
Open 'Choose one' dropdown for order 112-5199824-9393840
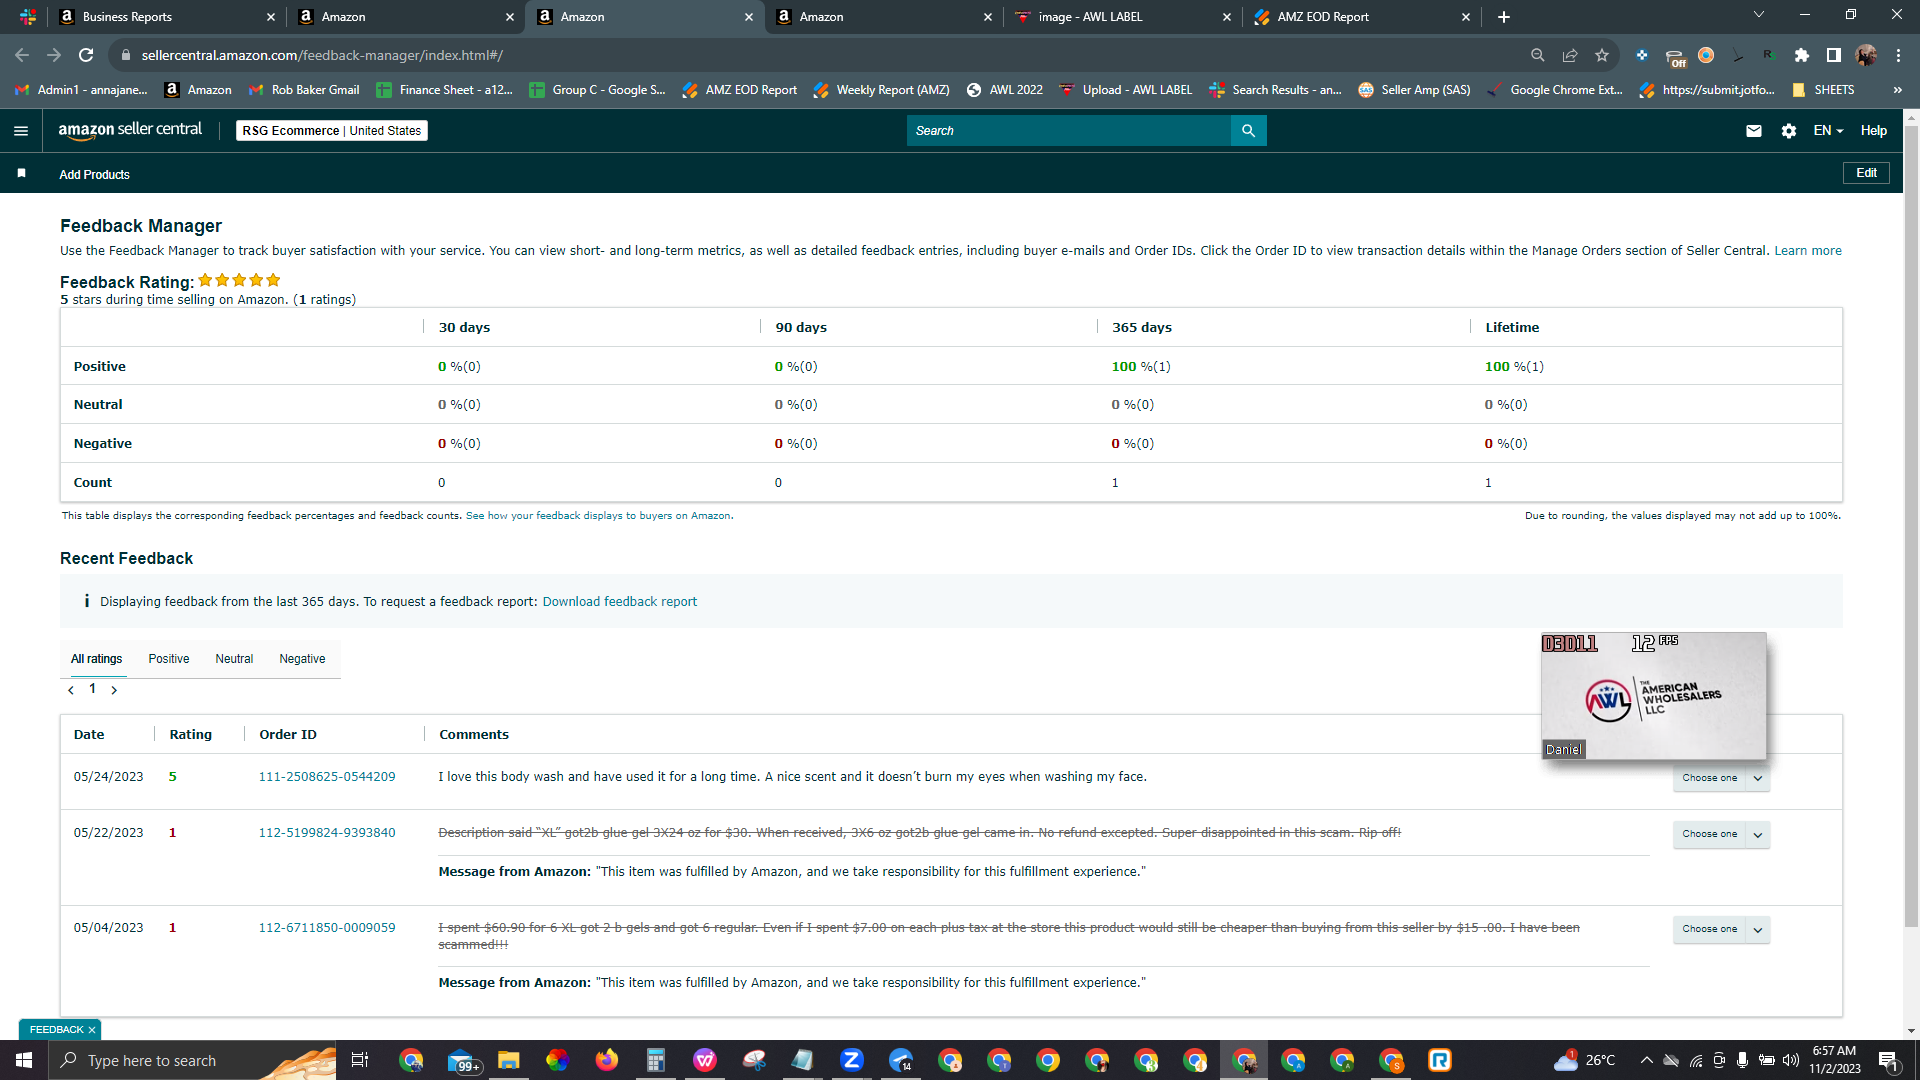1721,834
